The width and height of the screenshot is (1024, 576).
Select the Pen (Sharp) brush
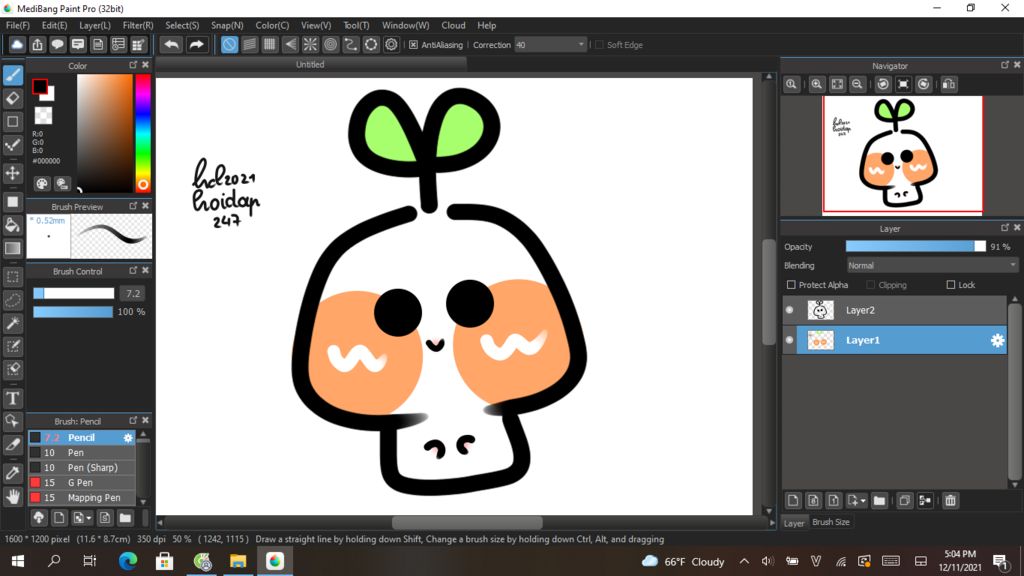[x=82, y=468]
